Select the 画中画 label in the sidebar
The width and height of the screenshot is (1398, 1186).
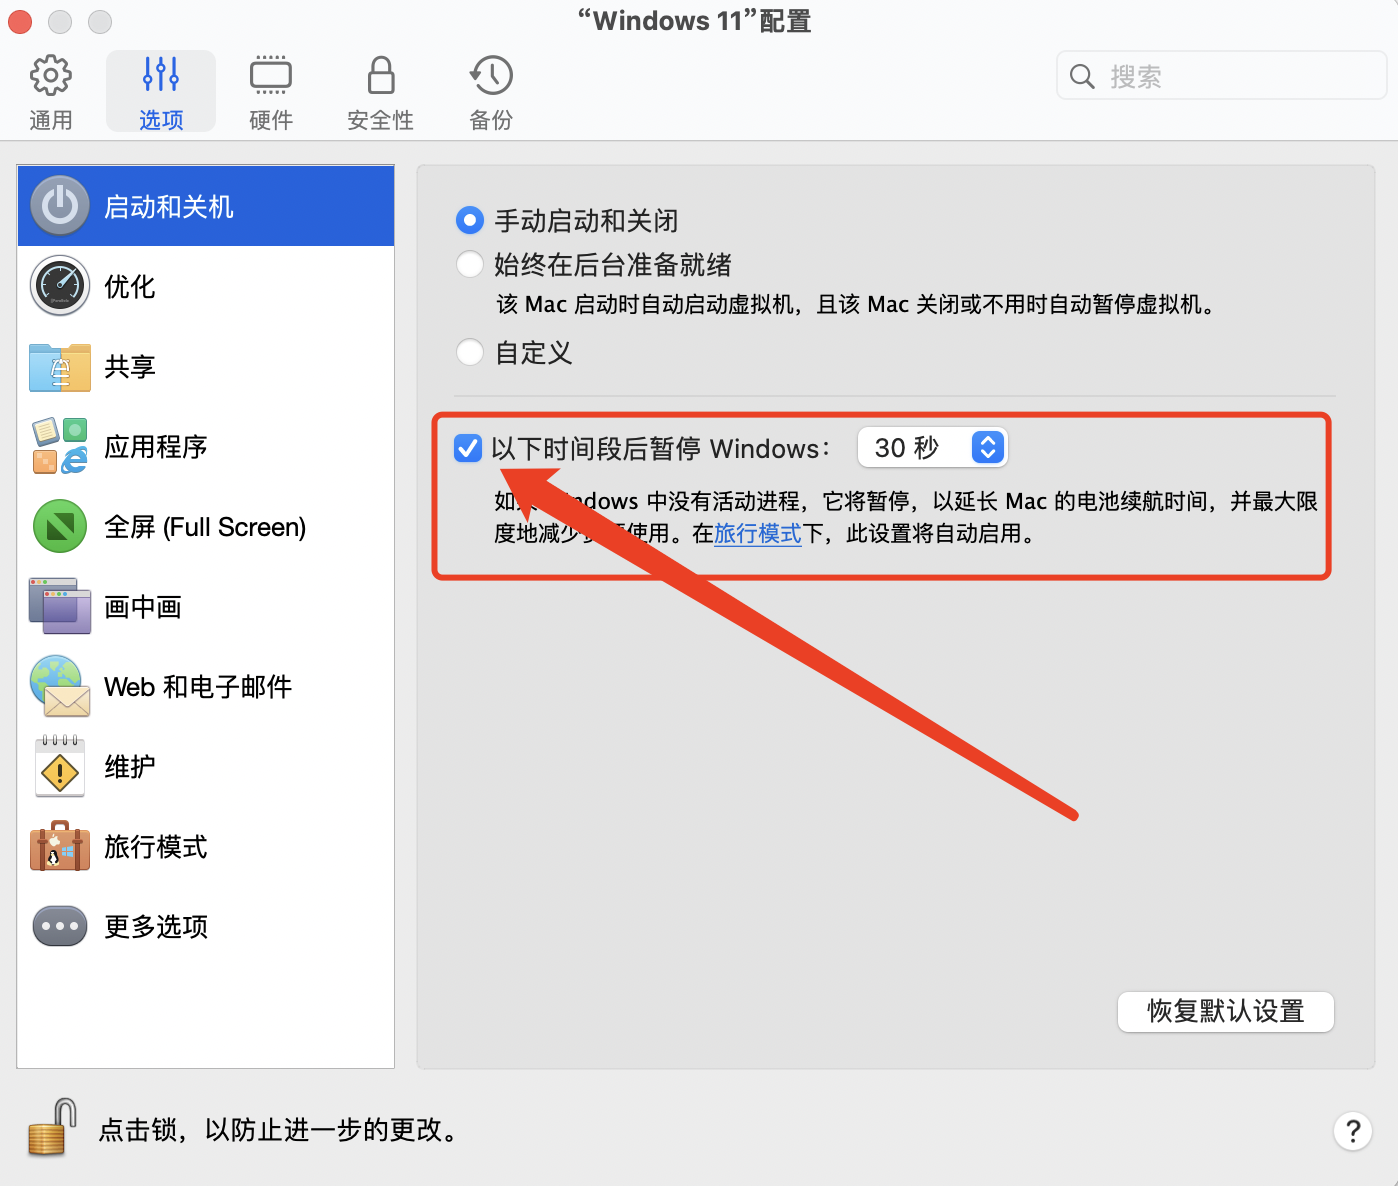pos(143,607)
